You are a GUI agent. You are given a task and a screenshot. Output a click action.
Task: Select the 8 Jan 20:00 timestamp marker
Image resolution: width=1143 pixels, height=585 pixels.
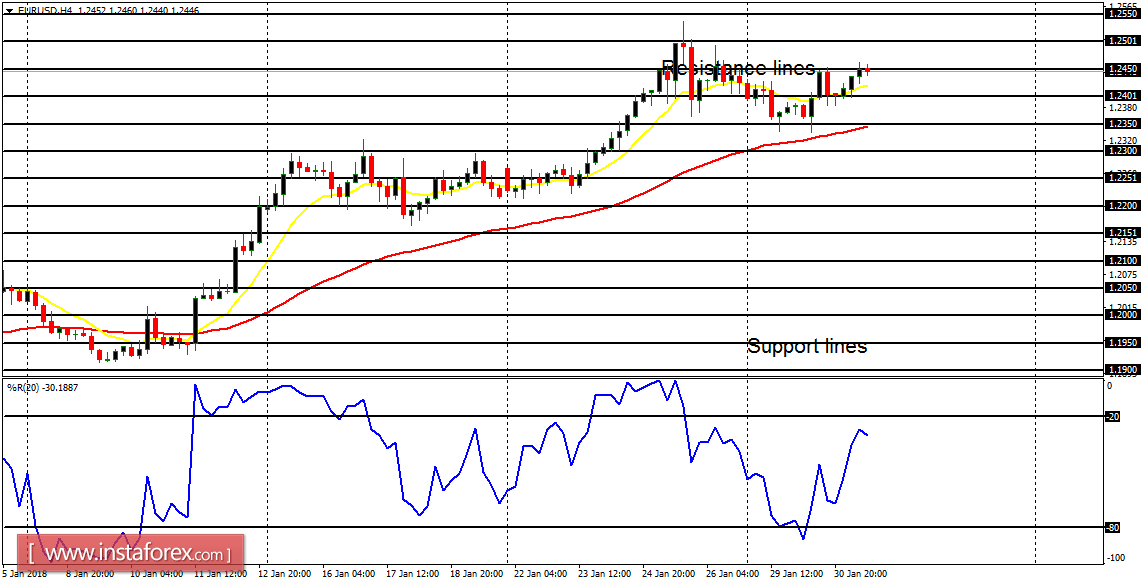90,575
